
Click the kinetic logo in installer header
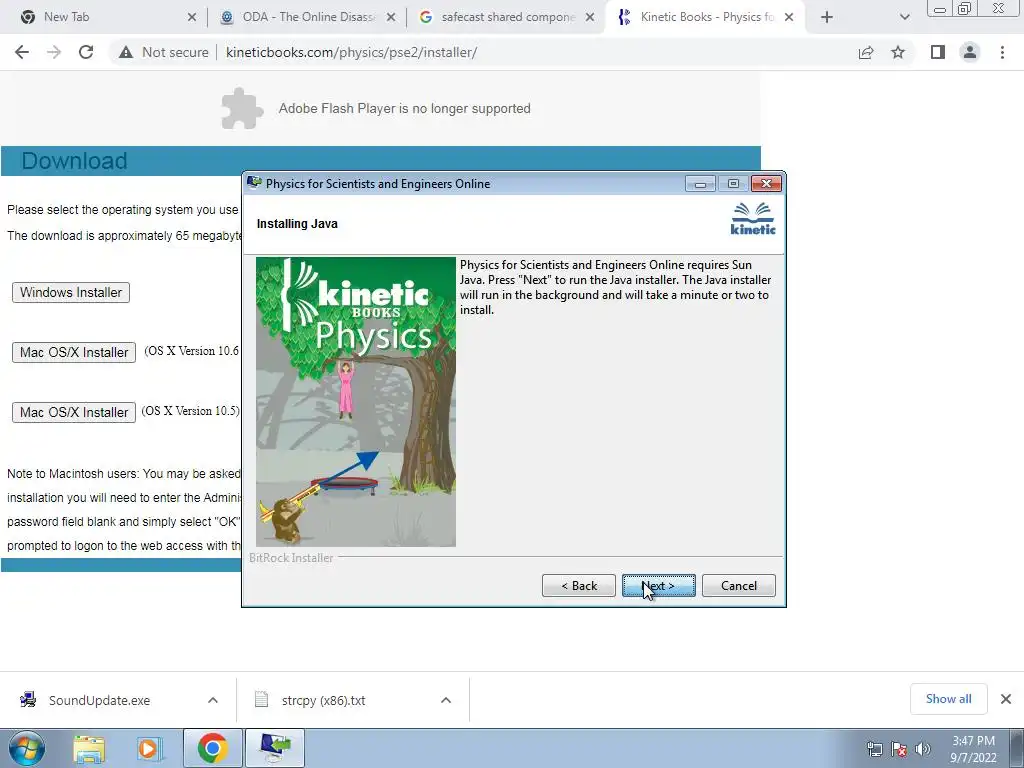753,219
